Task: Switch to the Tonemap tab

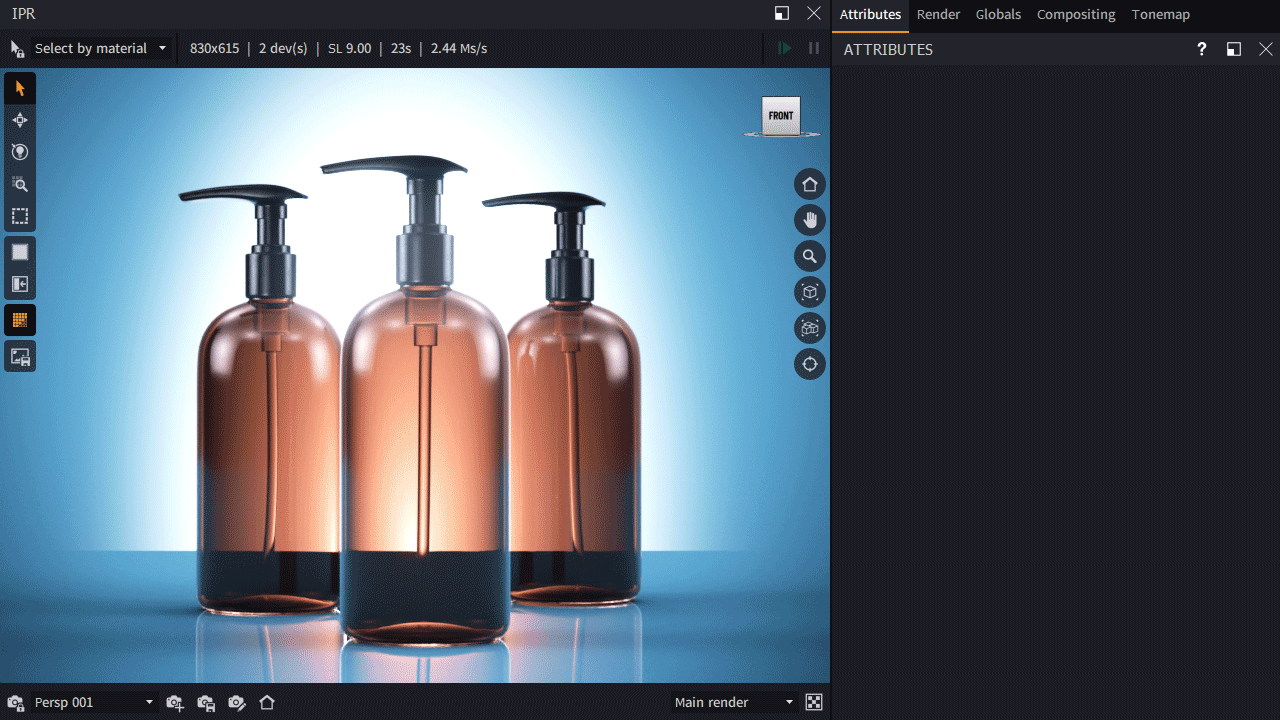Action: pos(1160,14)
